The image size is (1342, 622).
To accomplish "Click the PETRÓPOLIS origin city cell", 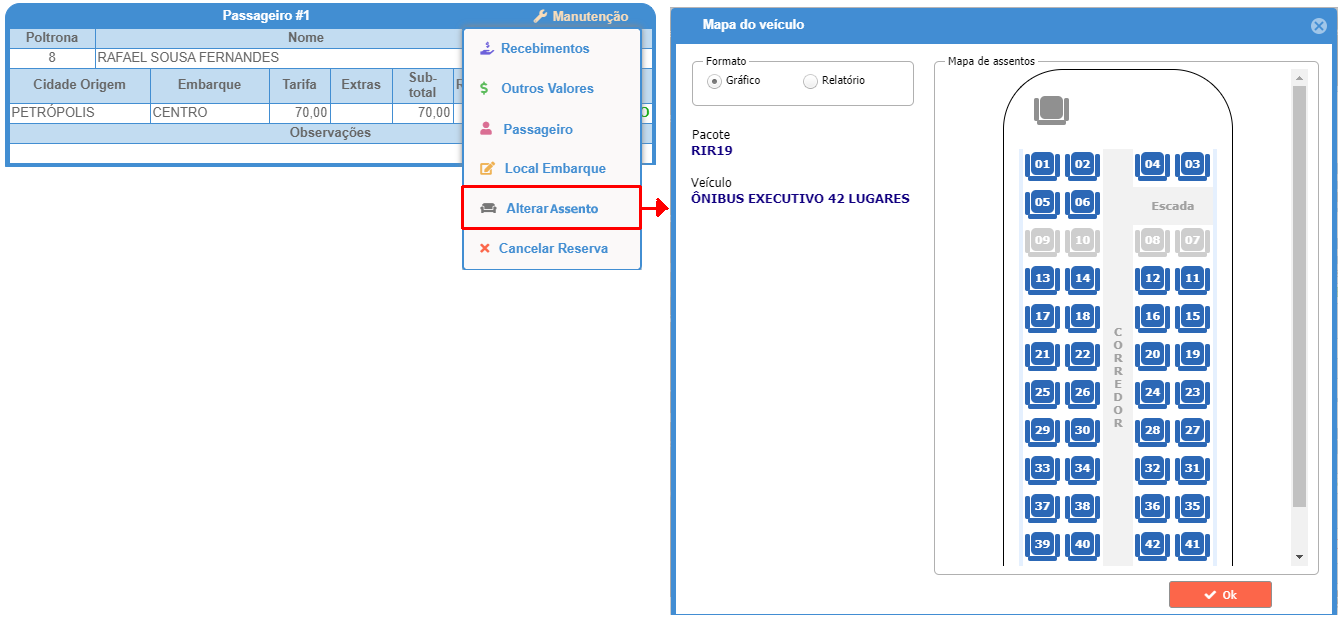I will tap(80, 113).
